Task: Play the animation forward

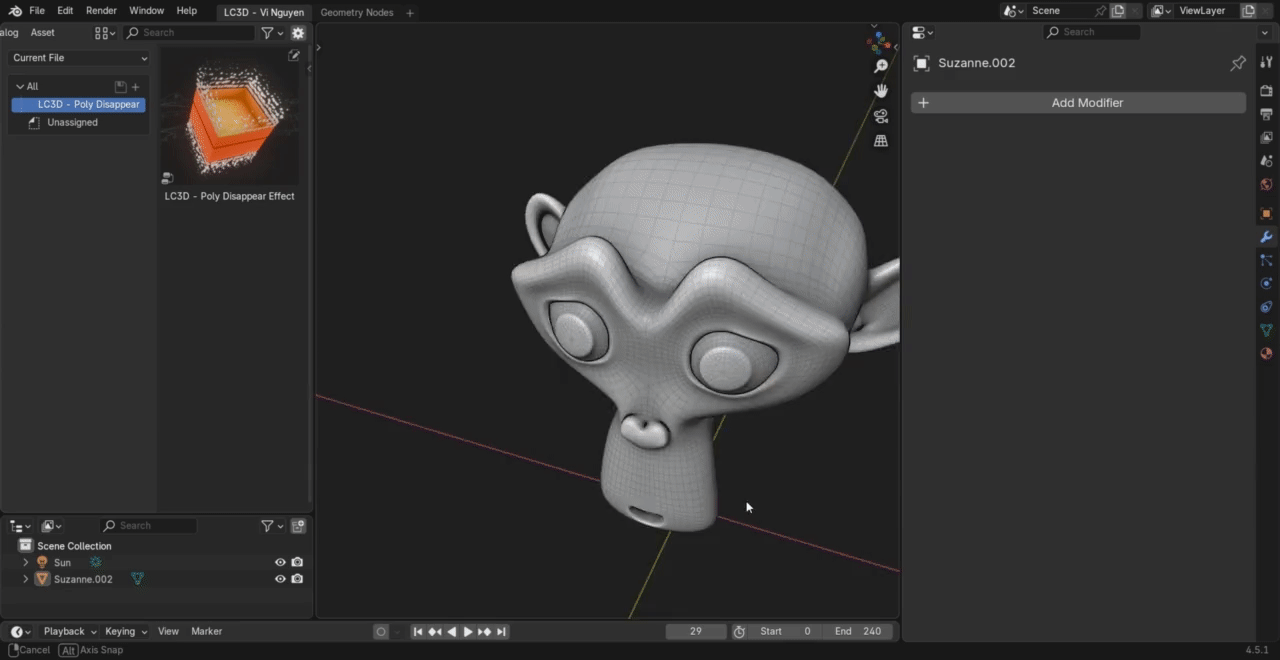Action: 468,632
